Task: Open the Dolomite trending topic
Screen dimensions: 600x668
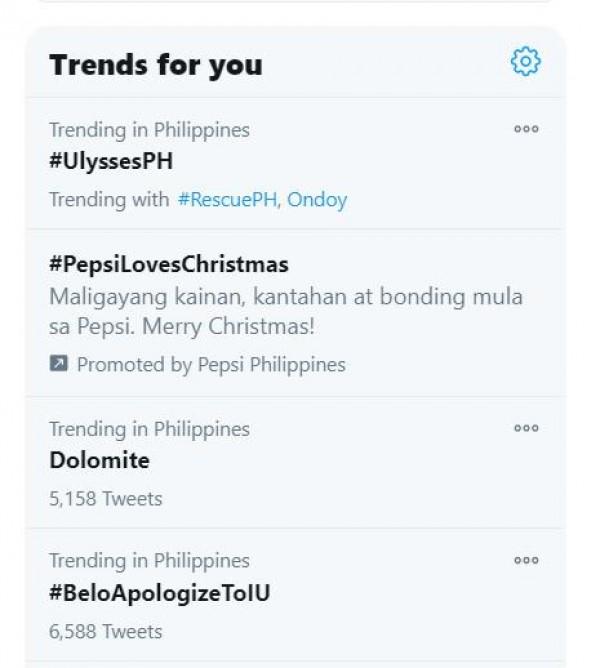Action: (x=99, y=460)
